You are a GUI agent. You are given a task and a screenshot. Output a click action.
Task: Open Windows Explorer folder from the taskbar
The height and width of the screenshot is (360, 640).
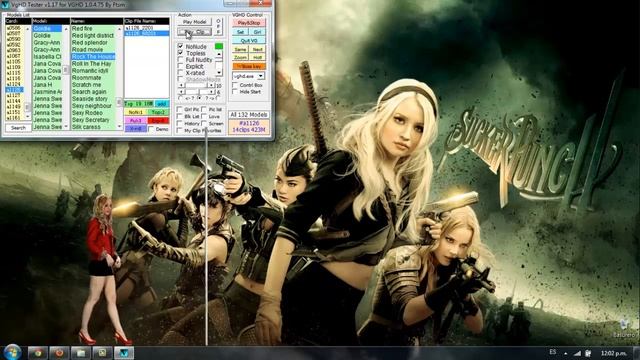tap(81, 353)
